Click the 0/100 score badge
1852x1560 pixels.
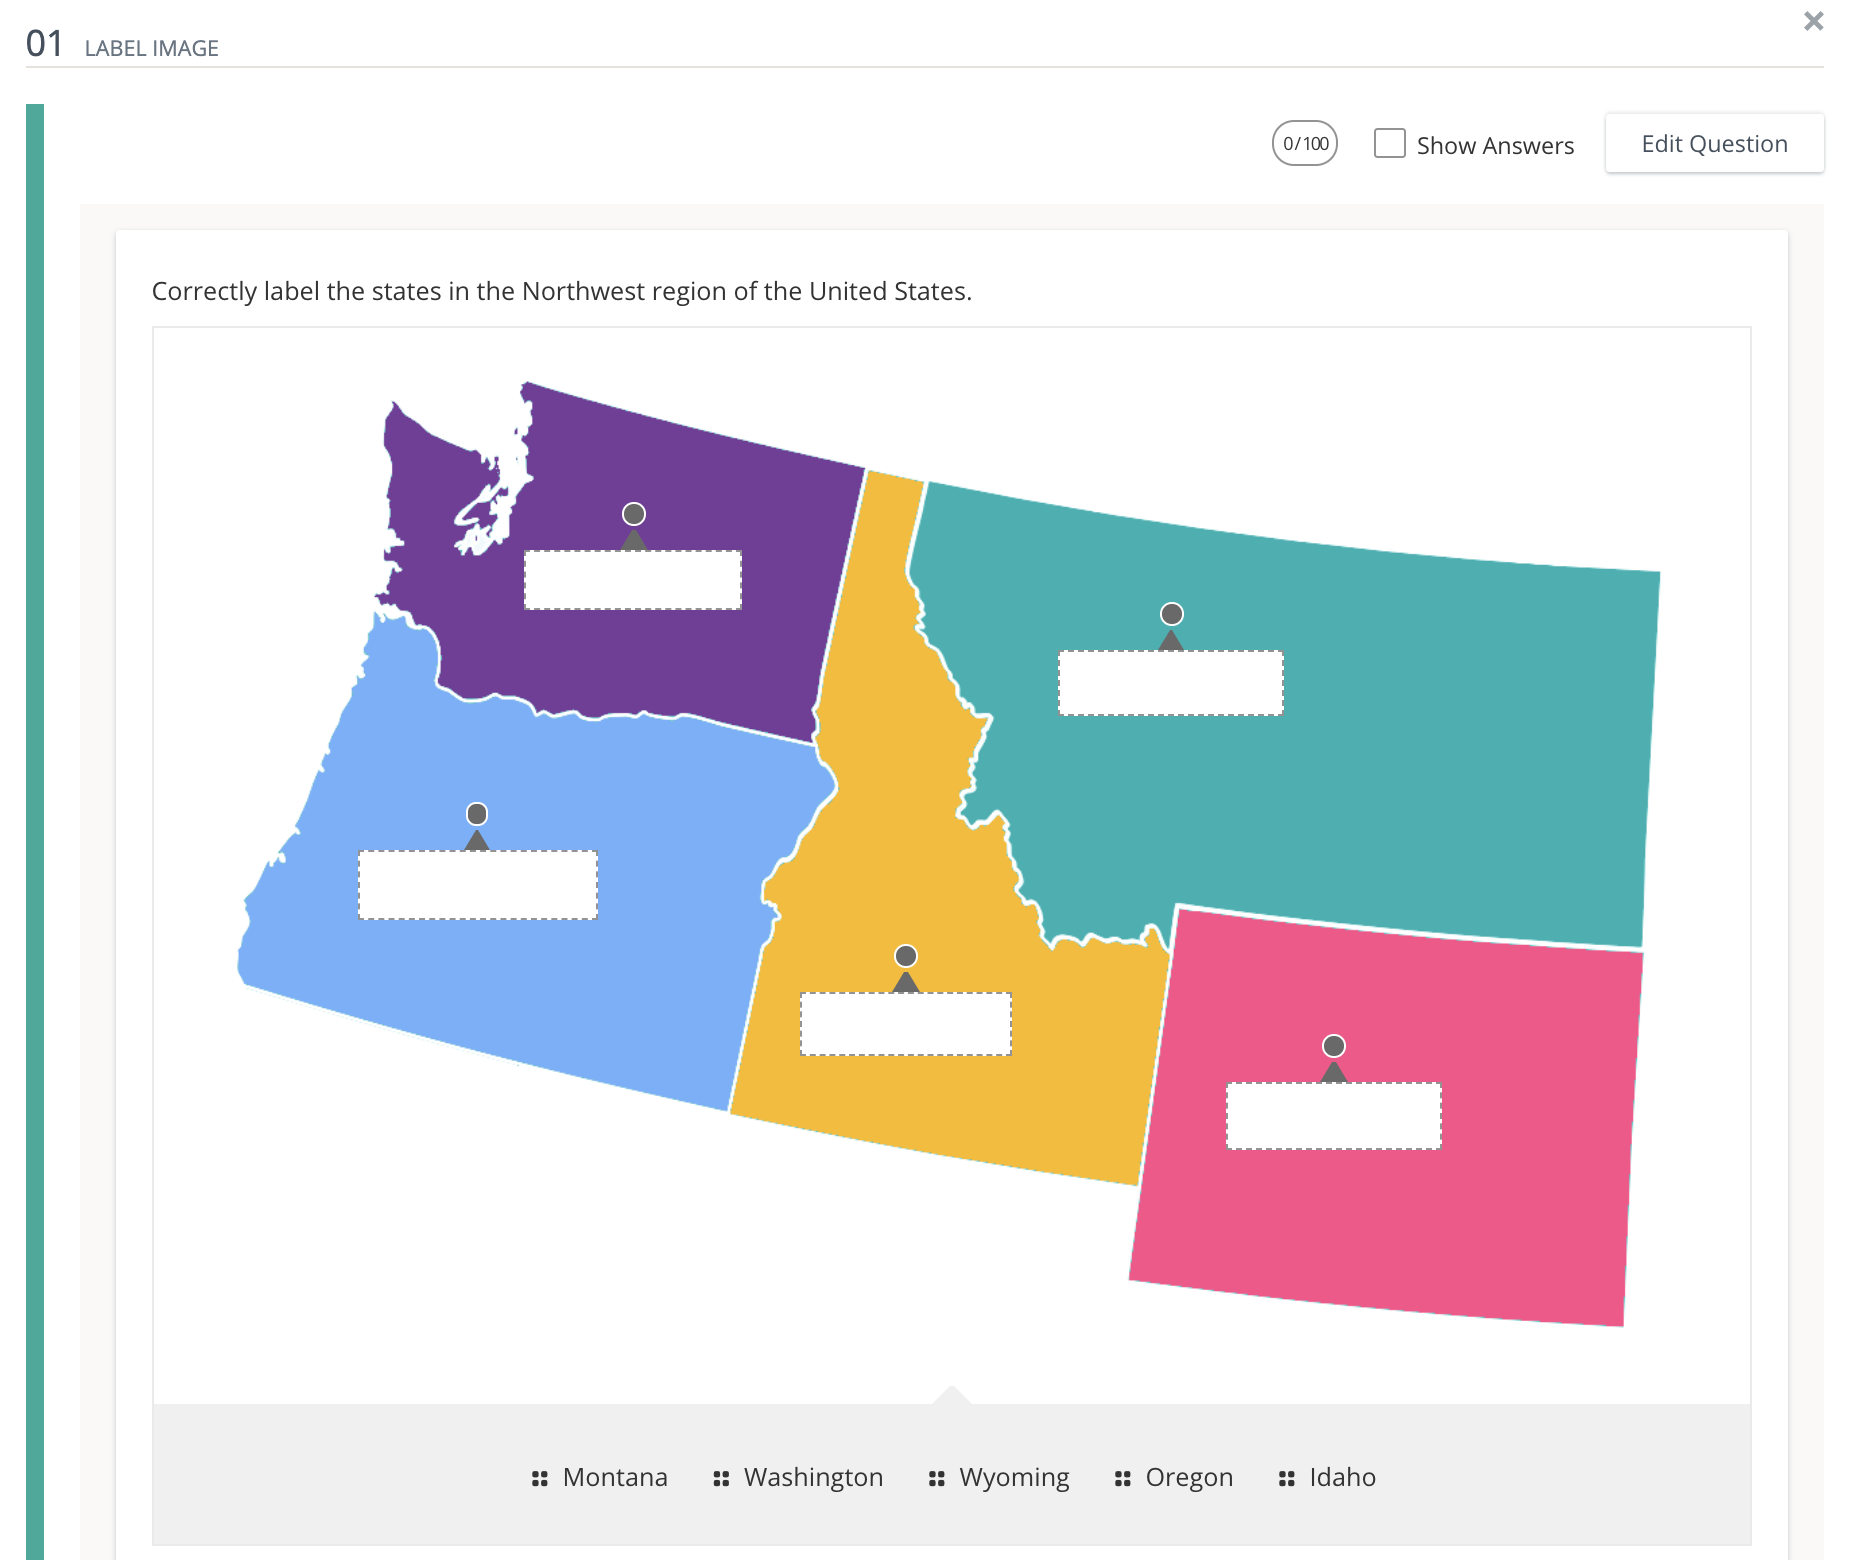pos(1303,143)
